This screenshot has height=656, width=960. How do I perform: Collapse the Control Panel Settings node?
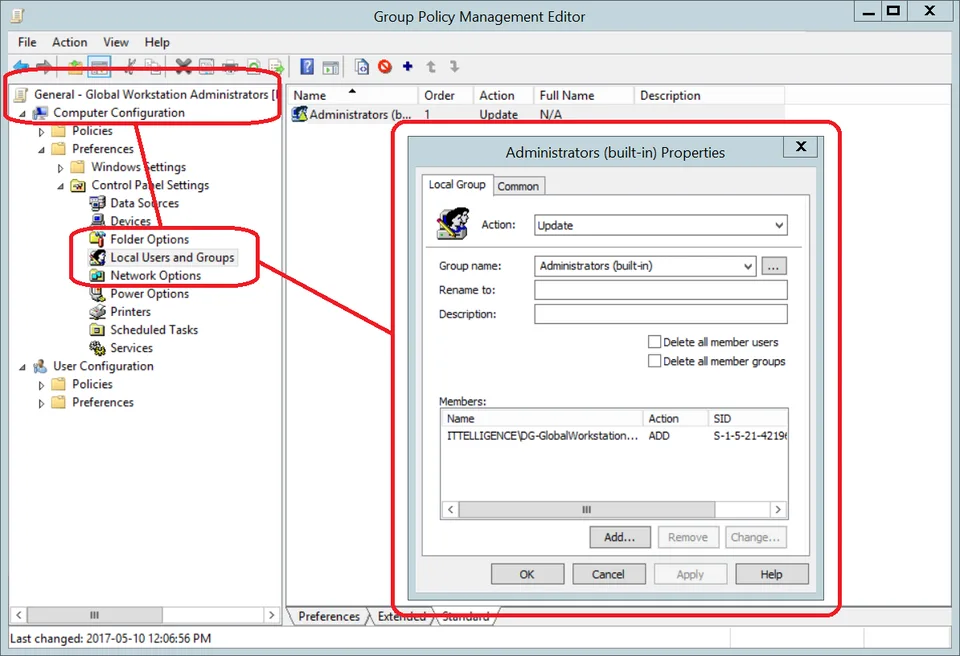(x=61, y=186)
